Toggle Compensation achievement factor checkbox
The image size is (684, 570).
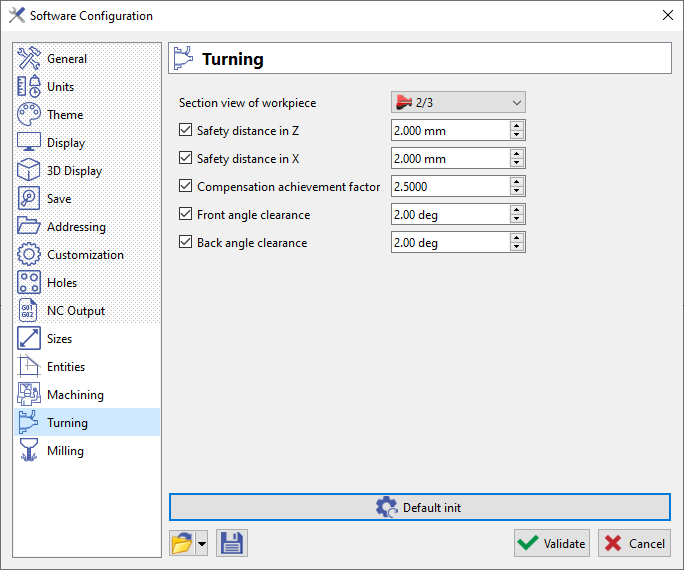coord(185,186)
